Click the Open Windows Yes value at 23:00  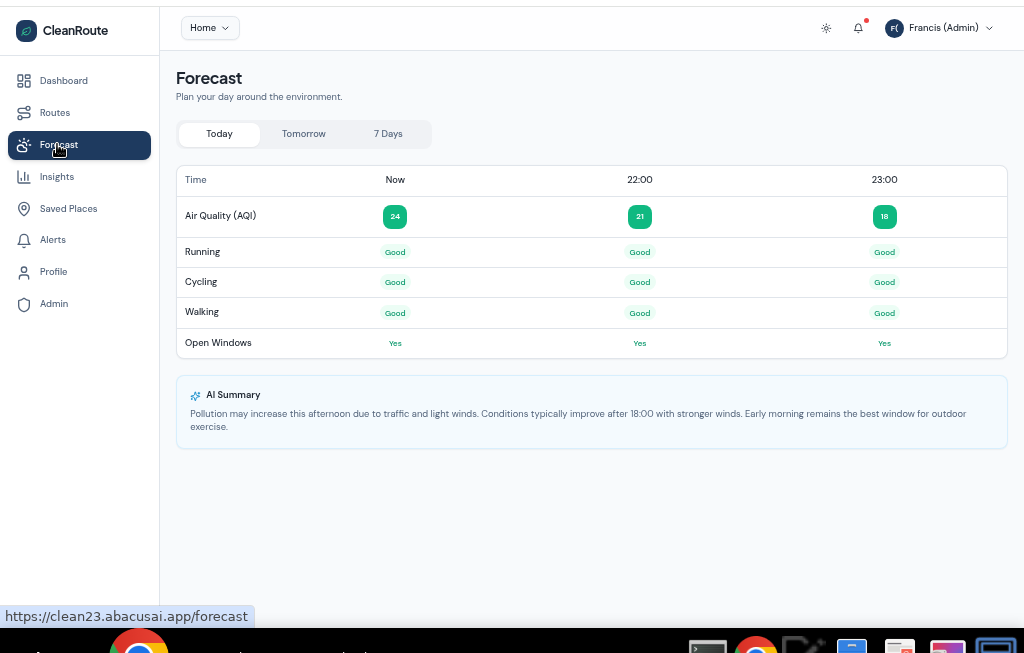[x=885, y=343]
